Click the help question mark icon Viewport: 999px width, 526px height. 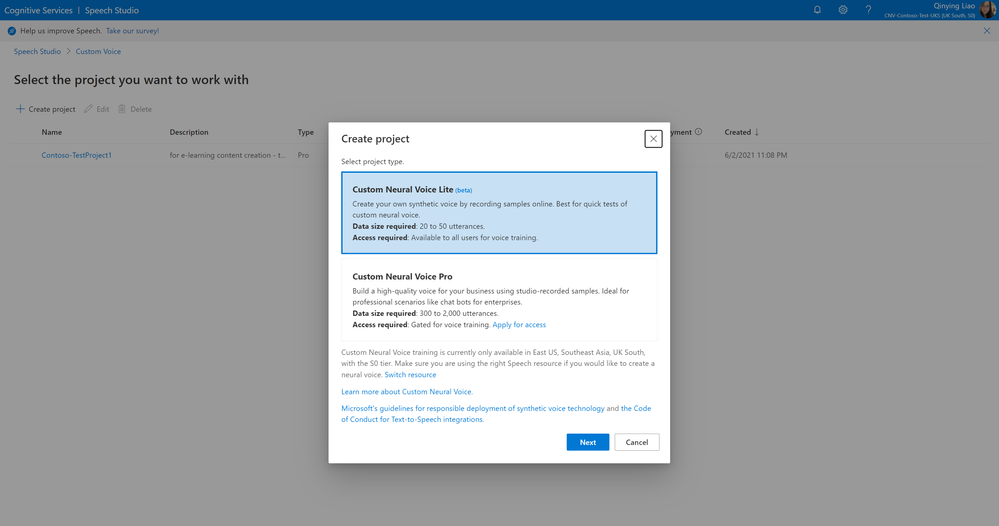pyautogui.click(x=868, y=10)
